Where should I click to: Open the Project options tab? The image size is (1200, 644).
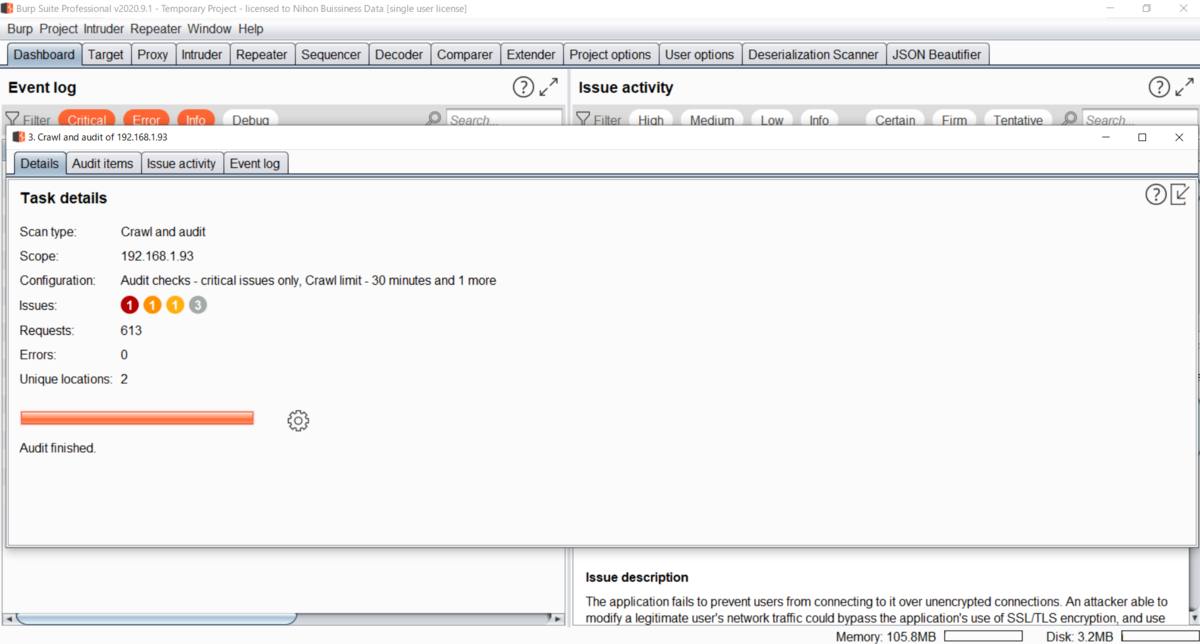610,55
